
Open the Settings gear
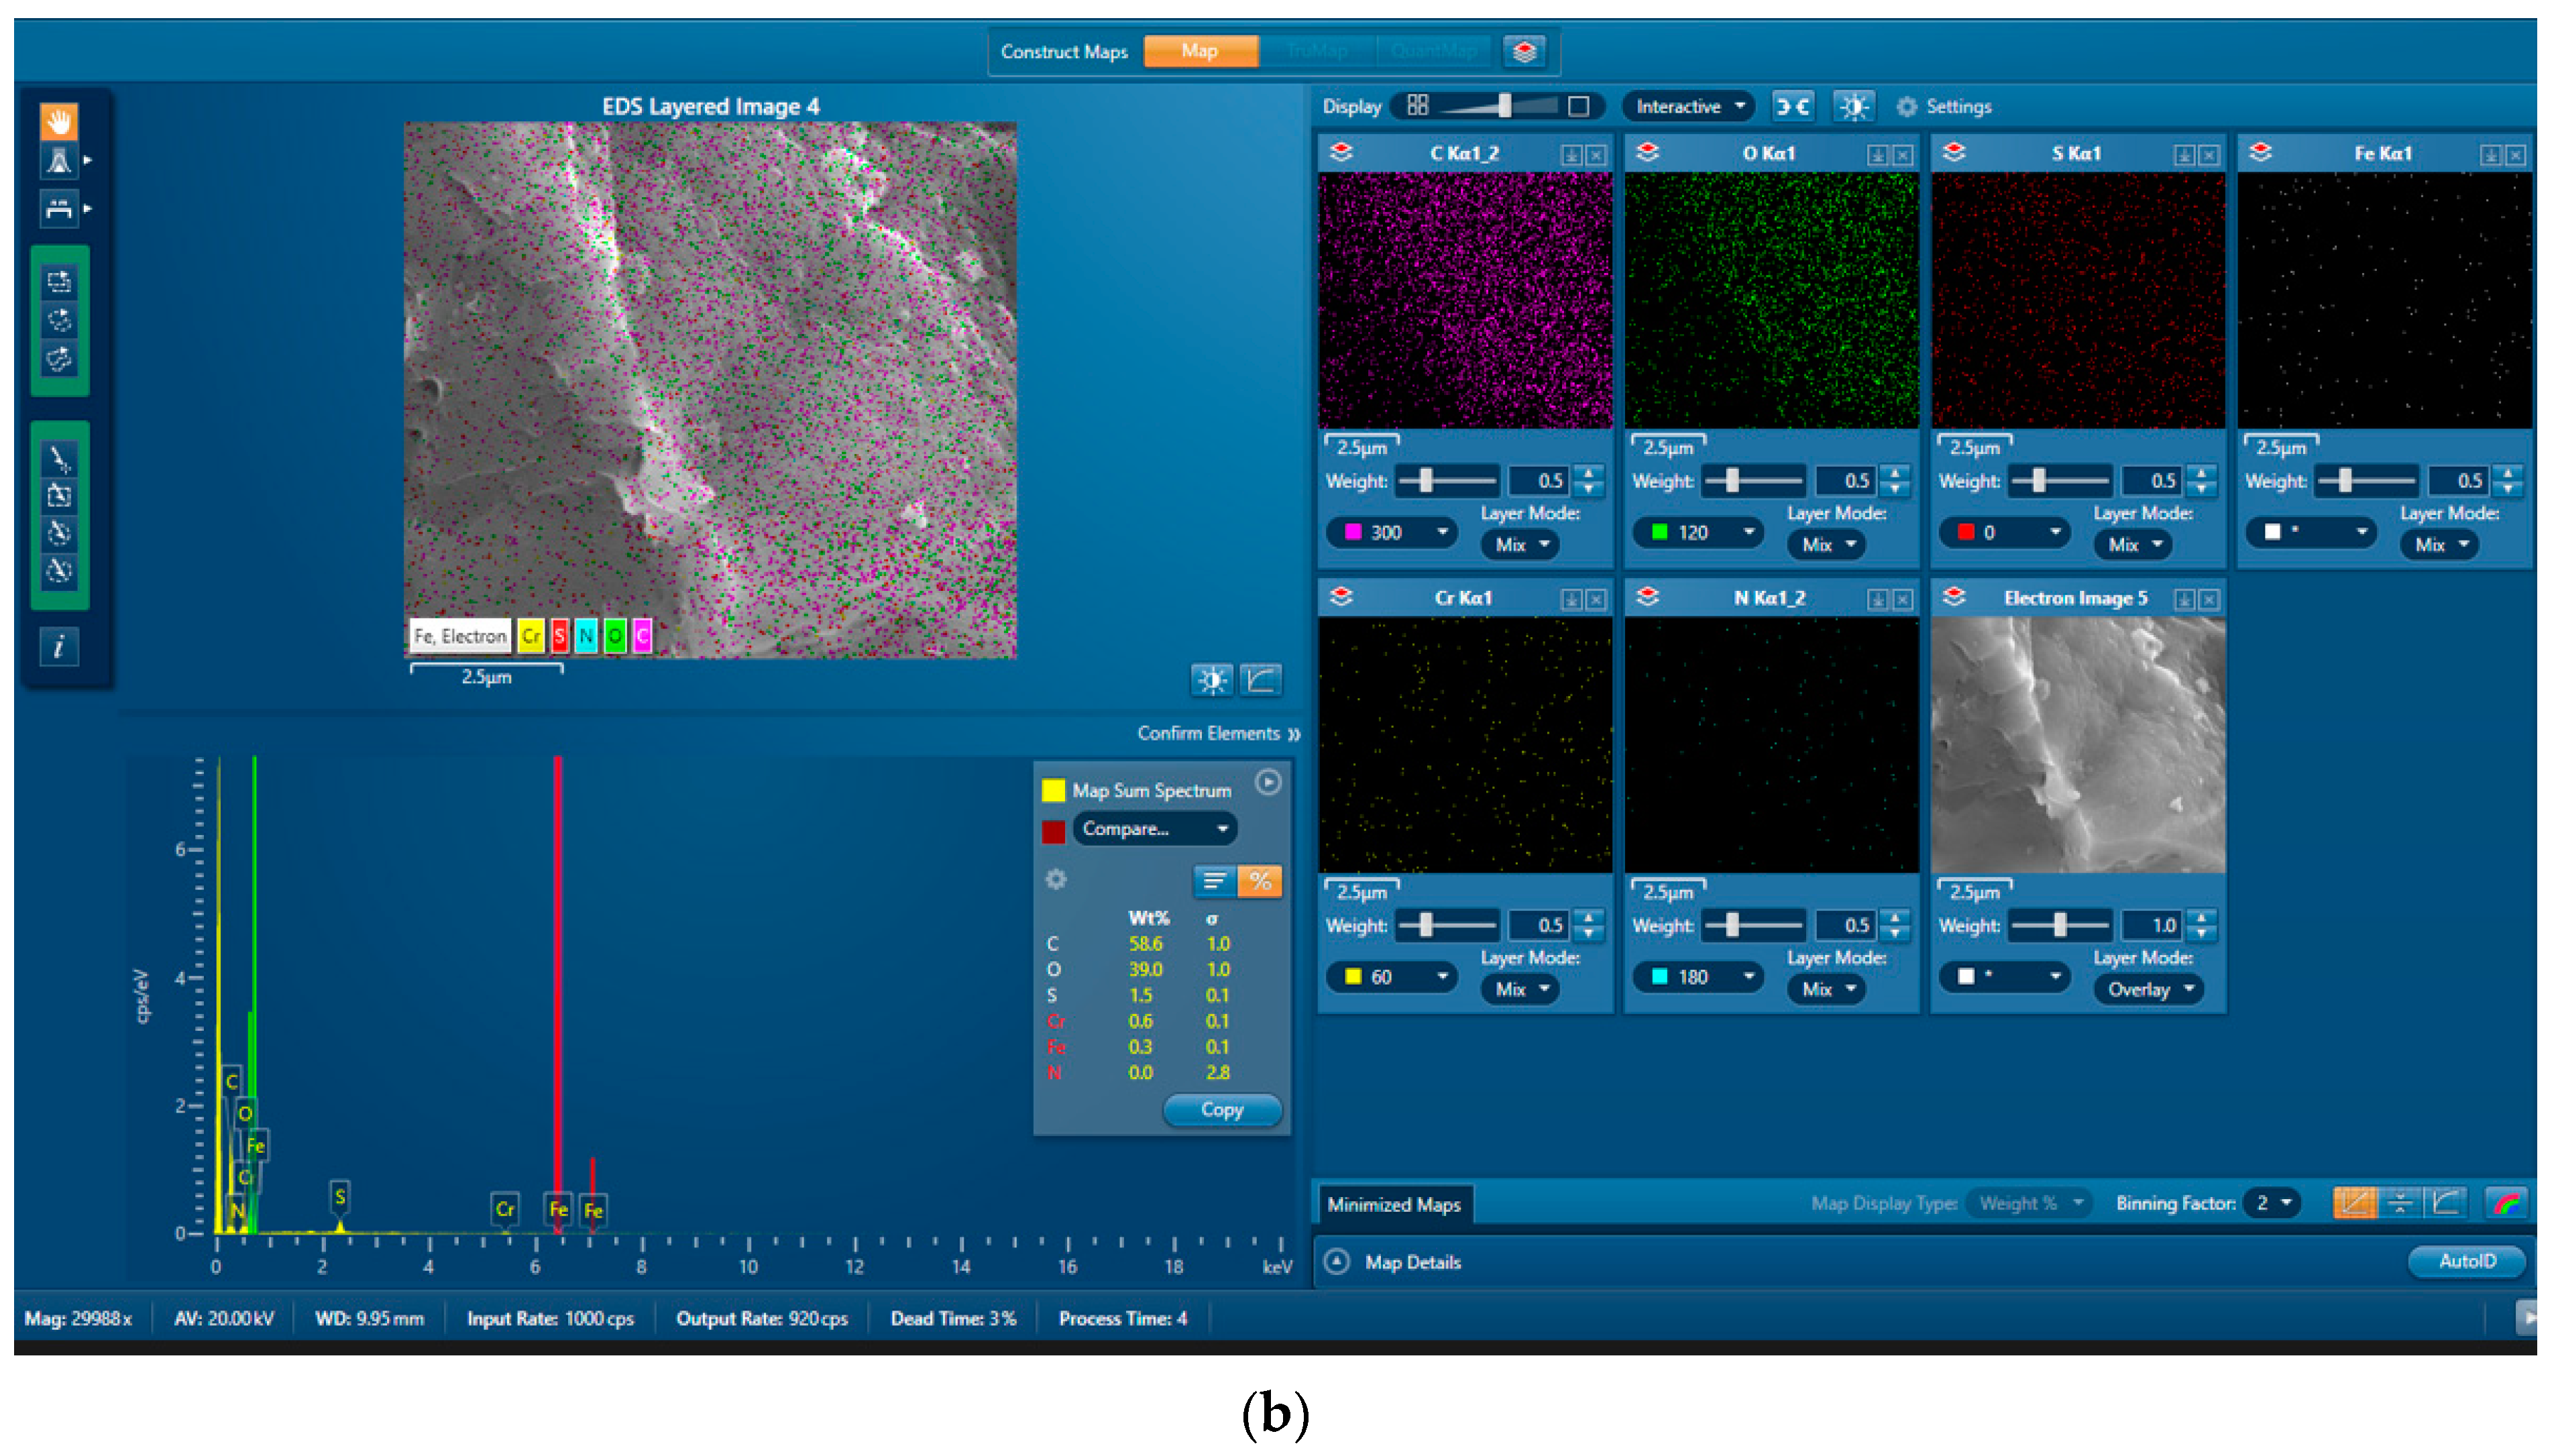click(x=1944, y=106)
